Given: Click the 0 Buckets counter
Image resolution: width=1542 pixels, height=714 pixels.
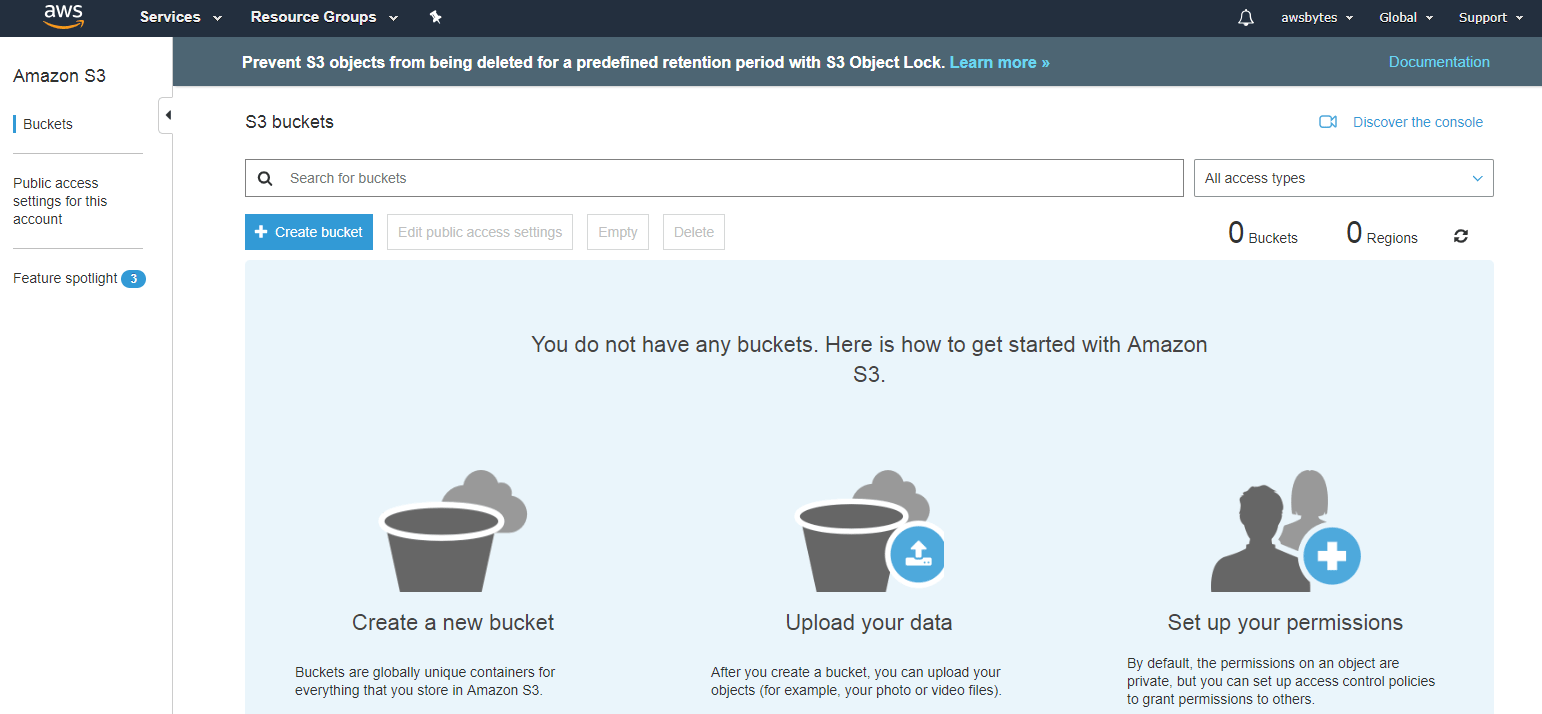Looking at the screenshot, I should pos(1263,234).
